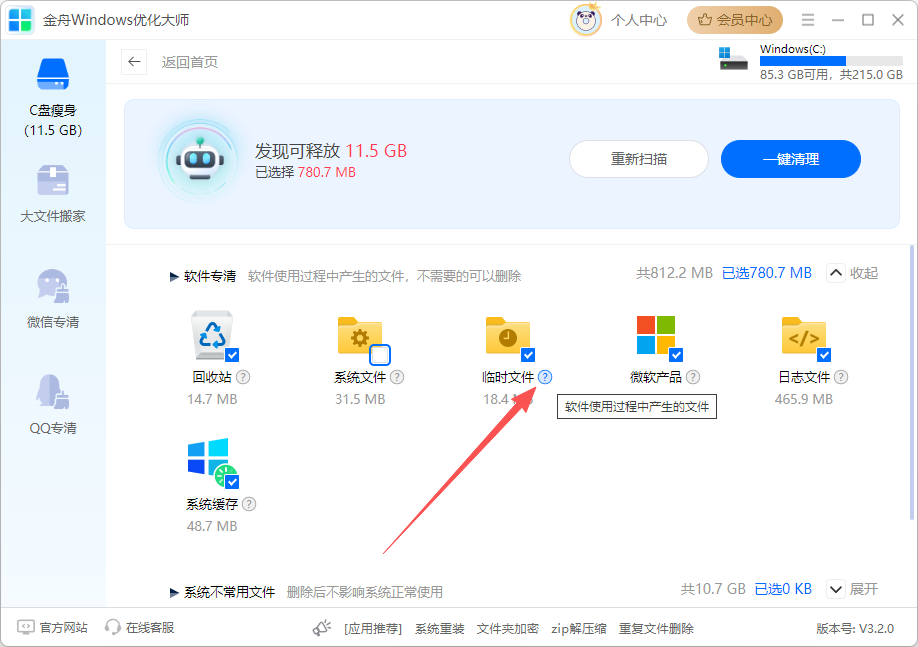This screenshot has width=918, height=647.
Task: Click help icon next to 日志文件
Action: (x=841, y=377)
